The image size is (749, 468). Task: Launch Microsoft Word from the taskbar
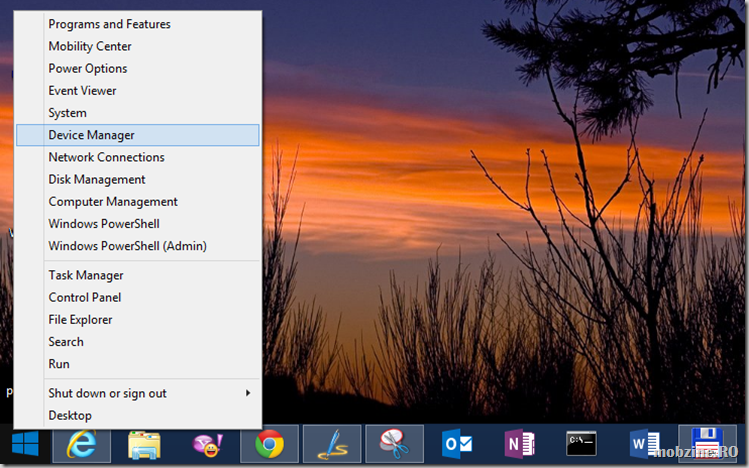[643, 443]
